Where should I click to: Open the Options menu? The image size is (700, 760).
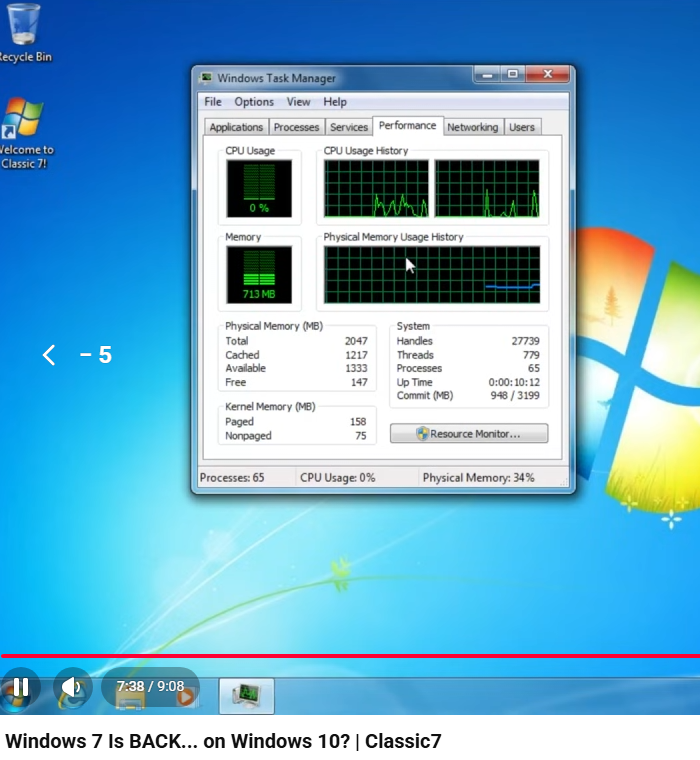tap(254, 102)
